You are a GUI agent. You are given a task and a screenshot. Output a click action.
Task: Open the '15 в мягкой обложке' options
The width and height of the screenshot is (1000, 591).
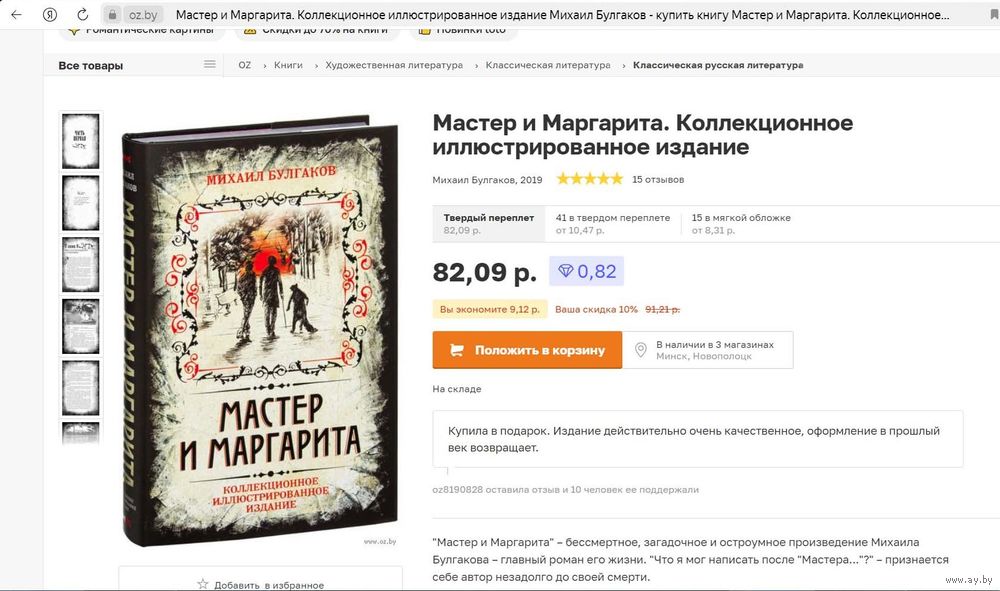point(741,223)
